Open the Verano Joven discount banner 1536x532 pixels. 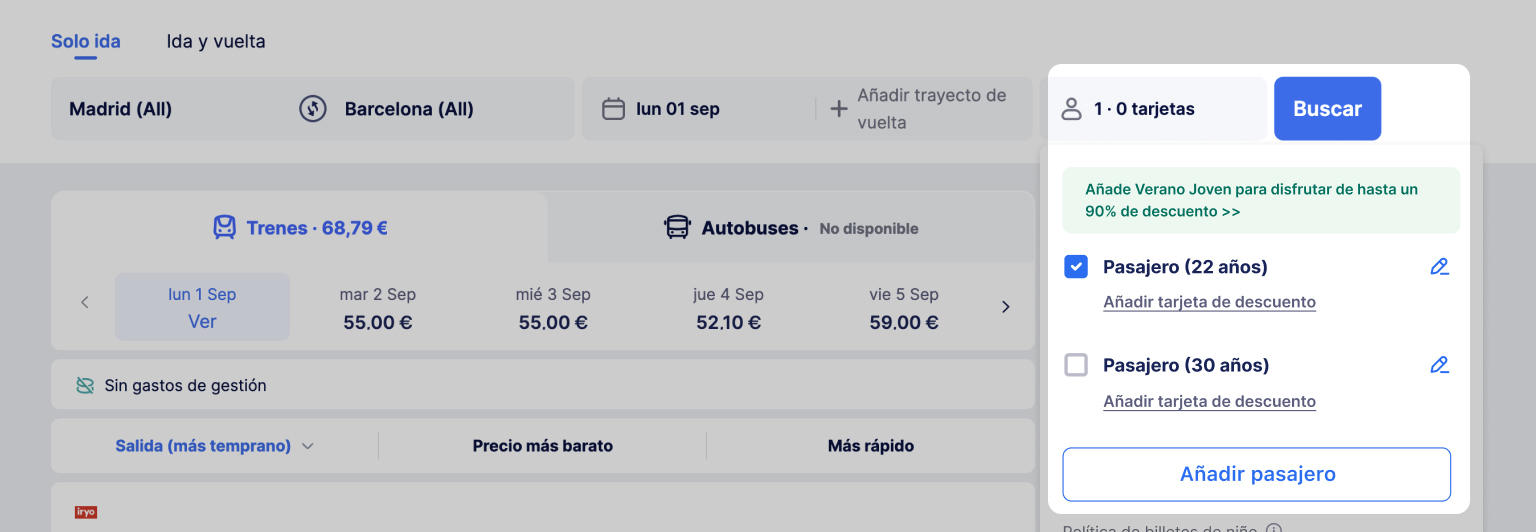(1260, 200)
